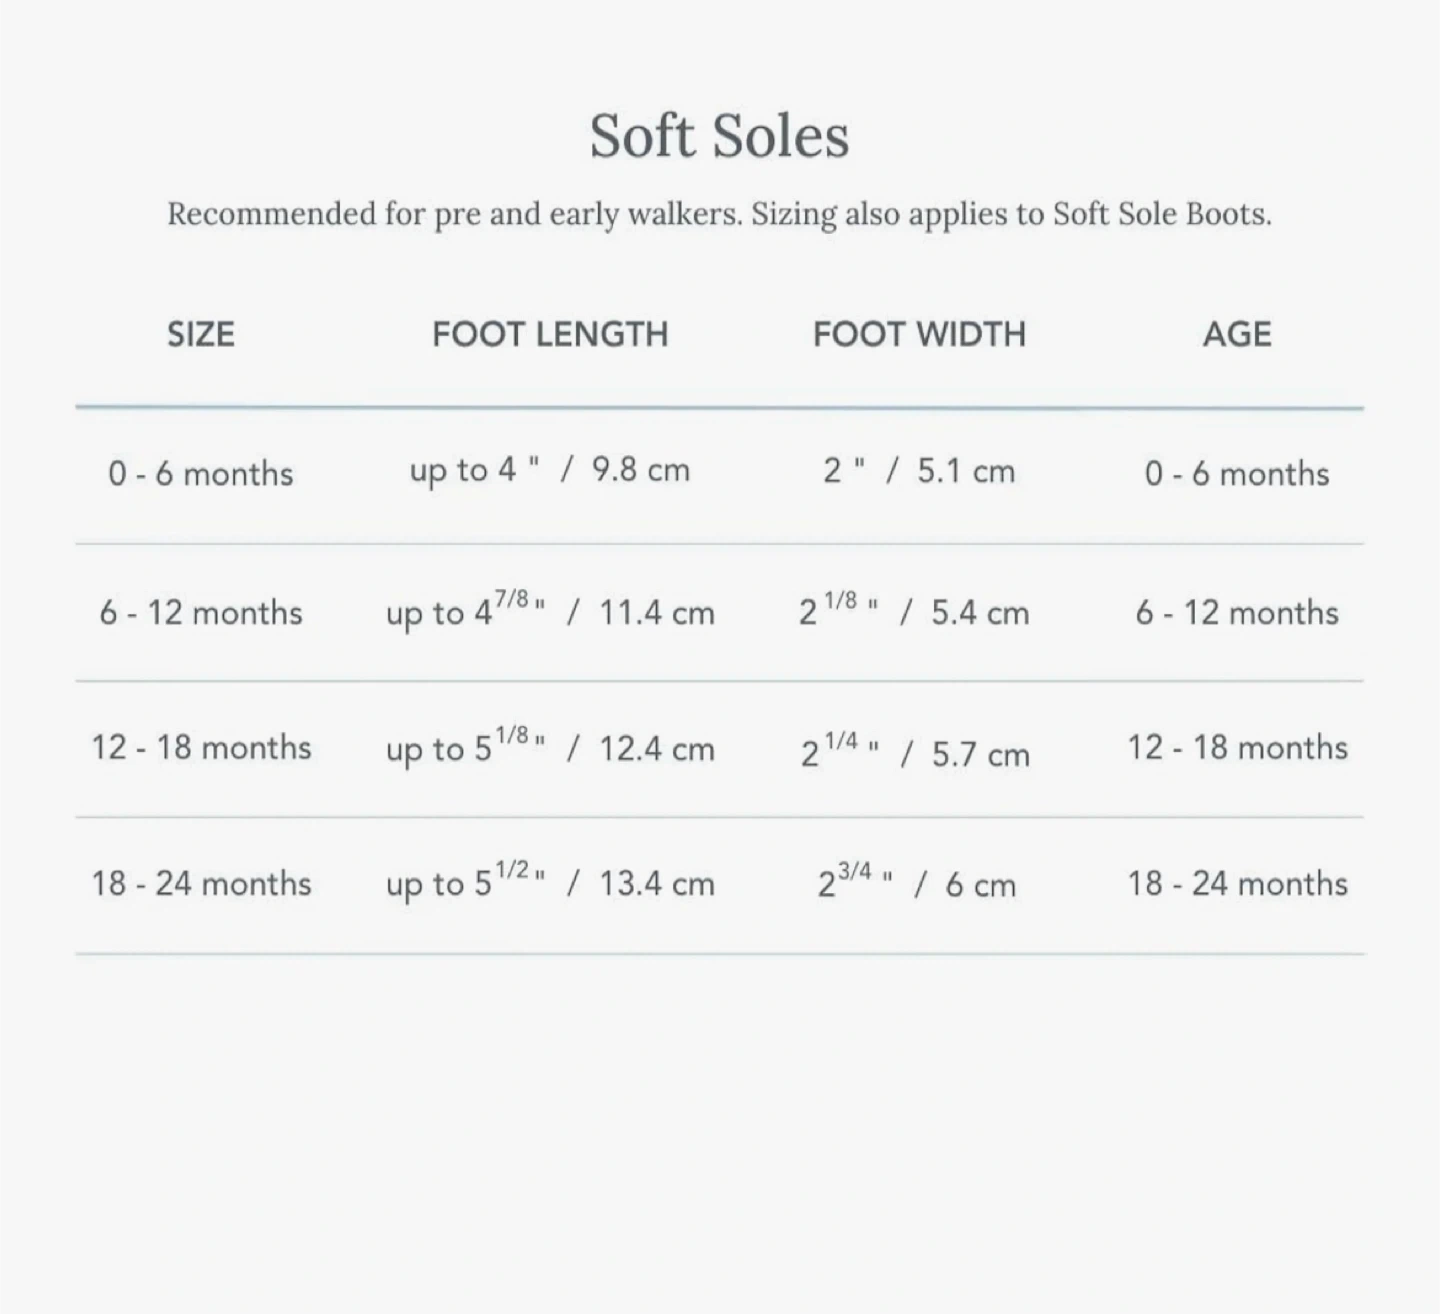
Task: Click the 13.4 cm foot length value
Action: [657, 884]
